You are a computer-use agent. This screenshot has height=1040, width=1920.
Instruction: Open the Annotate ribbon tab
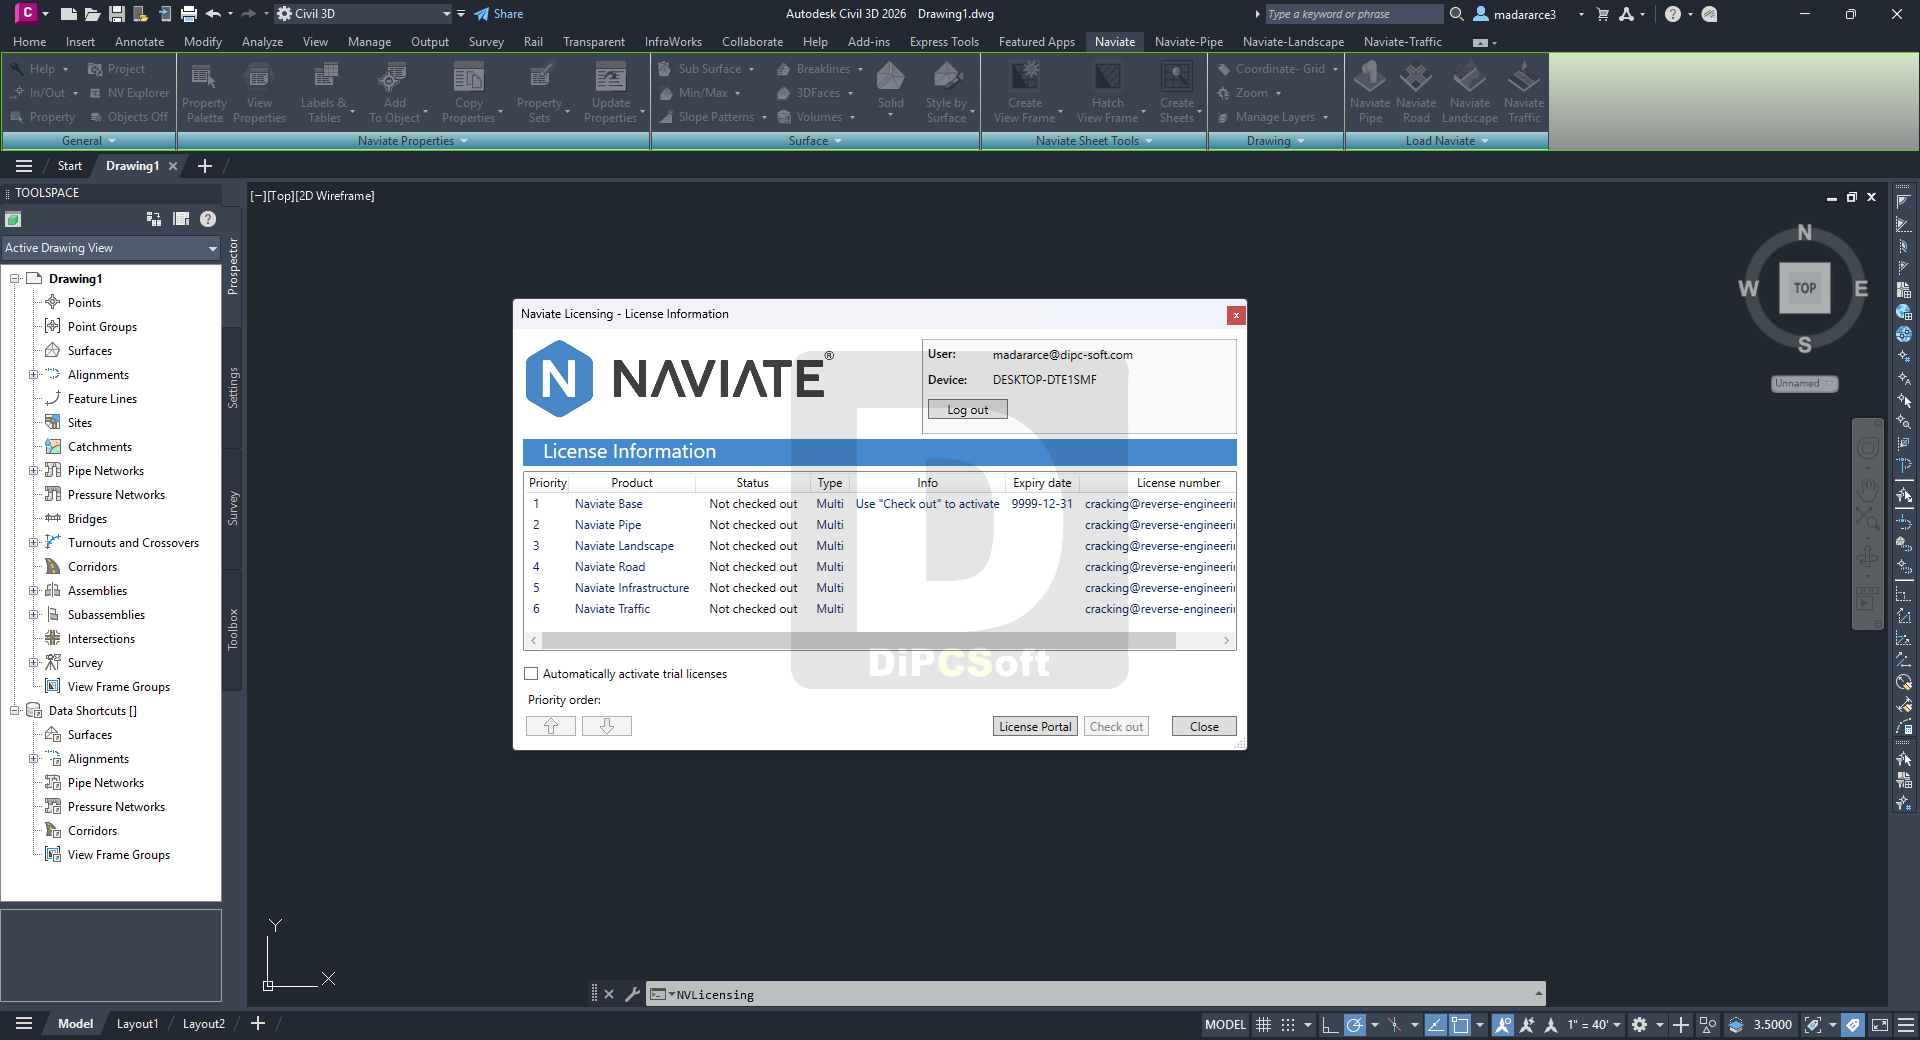[x=139, y=42]
